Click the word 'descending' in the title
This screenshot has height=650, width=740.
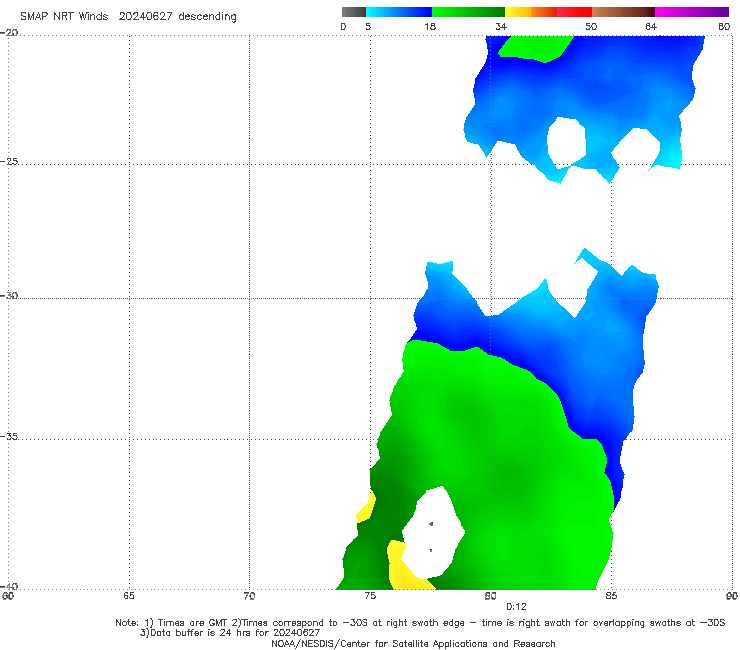pyautogui.click(x=207, y=17)
